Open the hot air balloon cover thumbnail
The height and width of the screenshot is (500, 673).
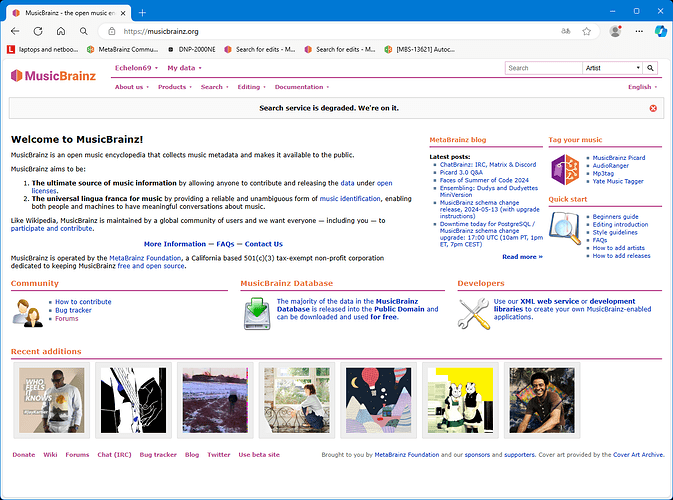379,400
